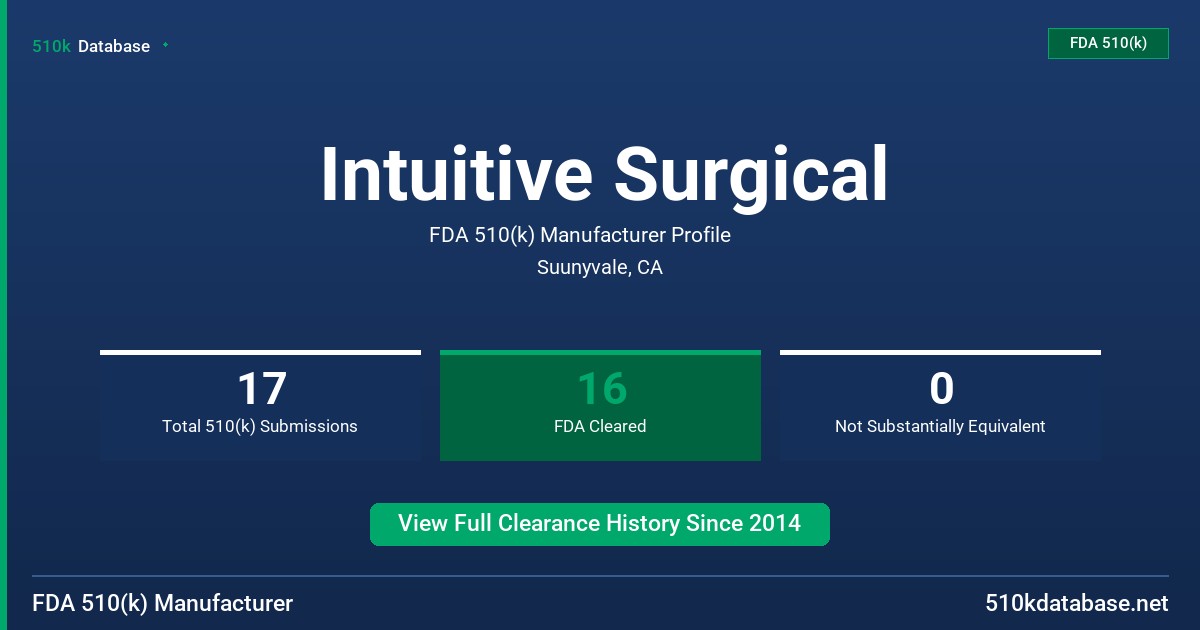Select the 0 Not Substantially Equivalent card
The height and width of the screenshot is (630, 1200).
tap(940, 405)
